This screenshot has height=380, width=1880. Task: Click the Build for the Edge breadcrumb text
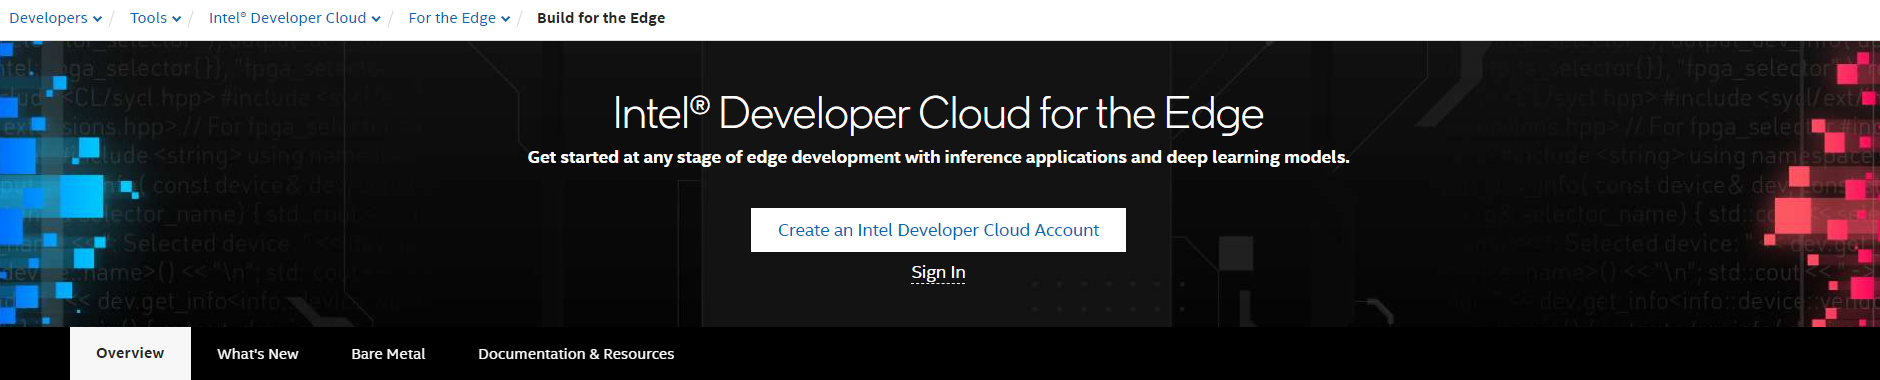pos(601,18)
